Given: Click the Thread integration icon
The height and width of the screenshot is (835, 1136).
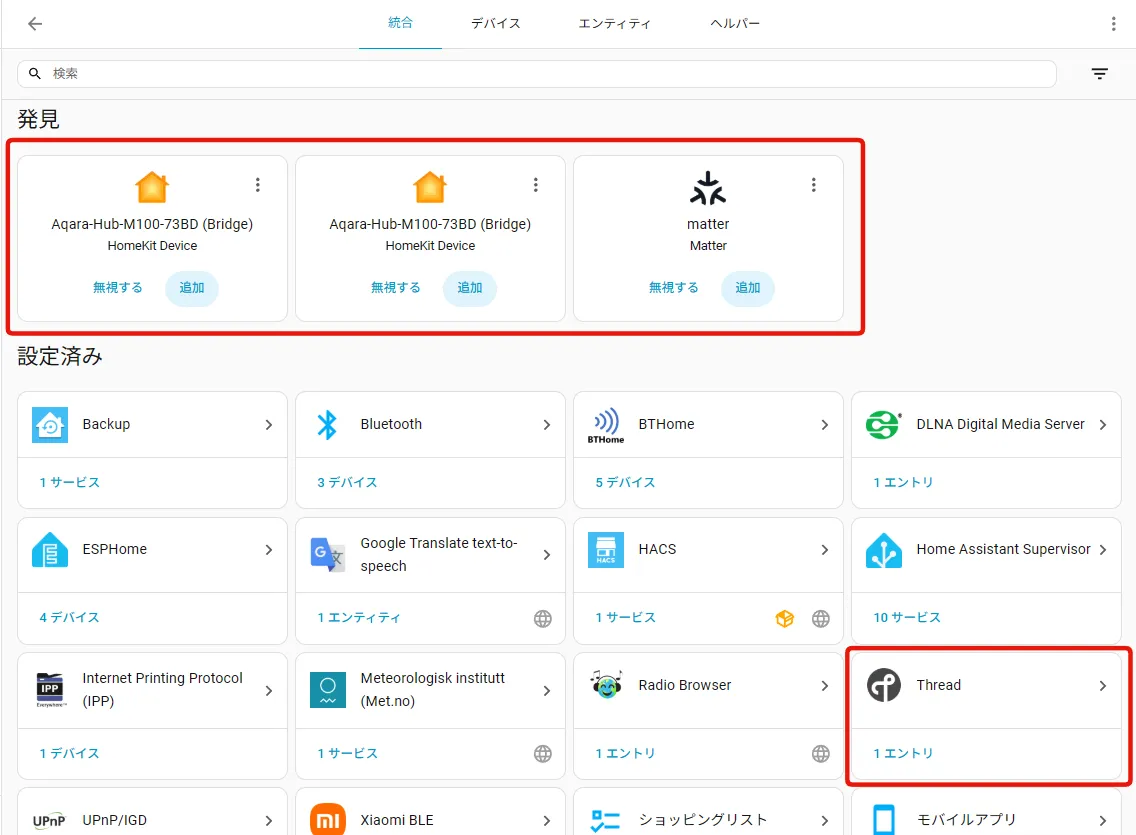Looking at the screenshot, I should pos(883,685).
